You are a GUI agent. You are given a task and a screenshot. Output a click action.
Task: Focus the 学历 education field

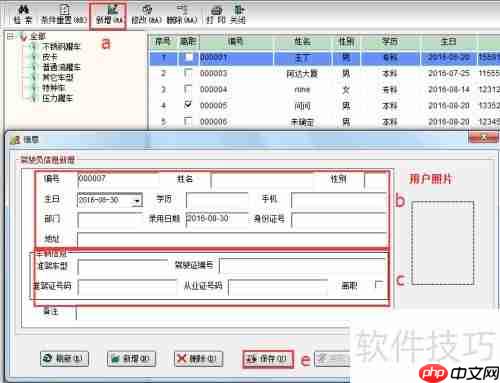[x=217, y=200]
